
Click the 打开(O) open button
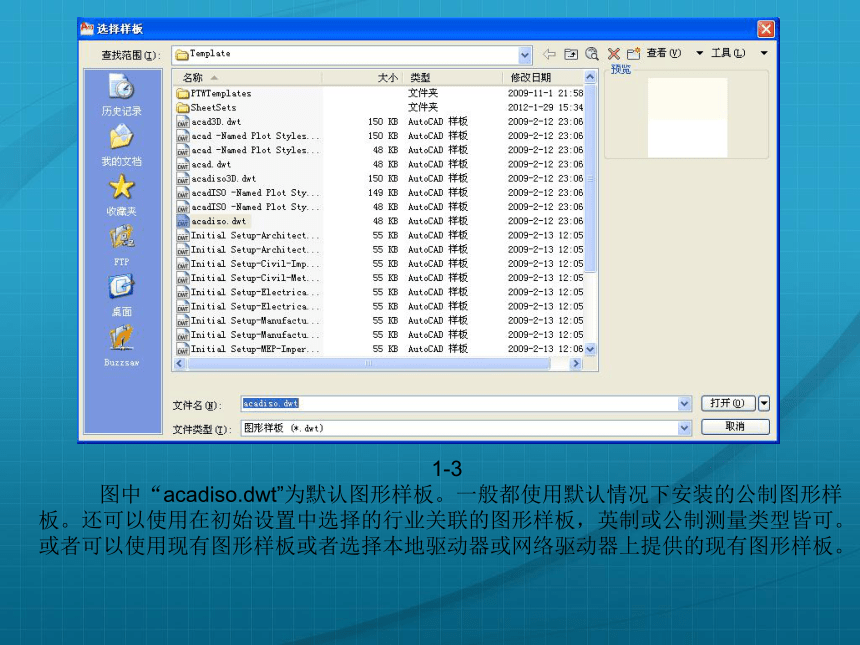[728, 404]
